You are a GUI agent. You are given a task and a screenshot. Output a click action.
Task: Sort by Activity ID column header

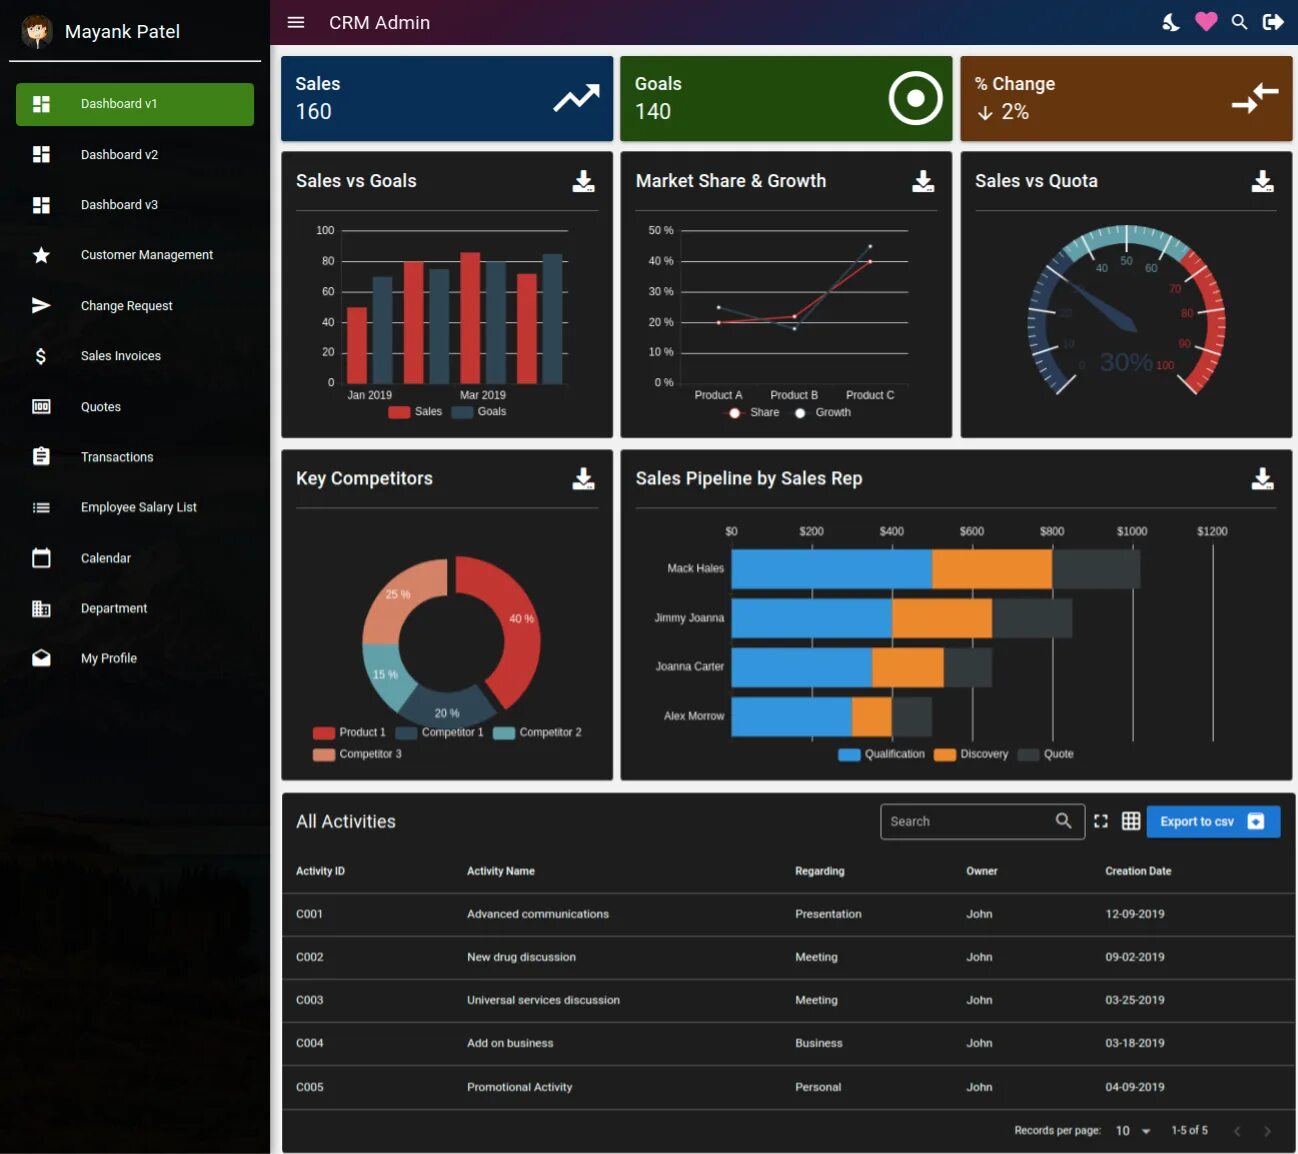[x=320, y=871]
